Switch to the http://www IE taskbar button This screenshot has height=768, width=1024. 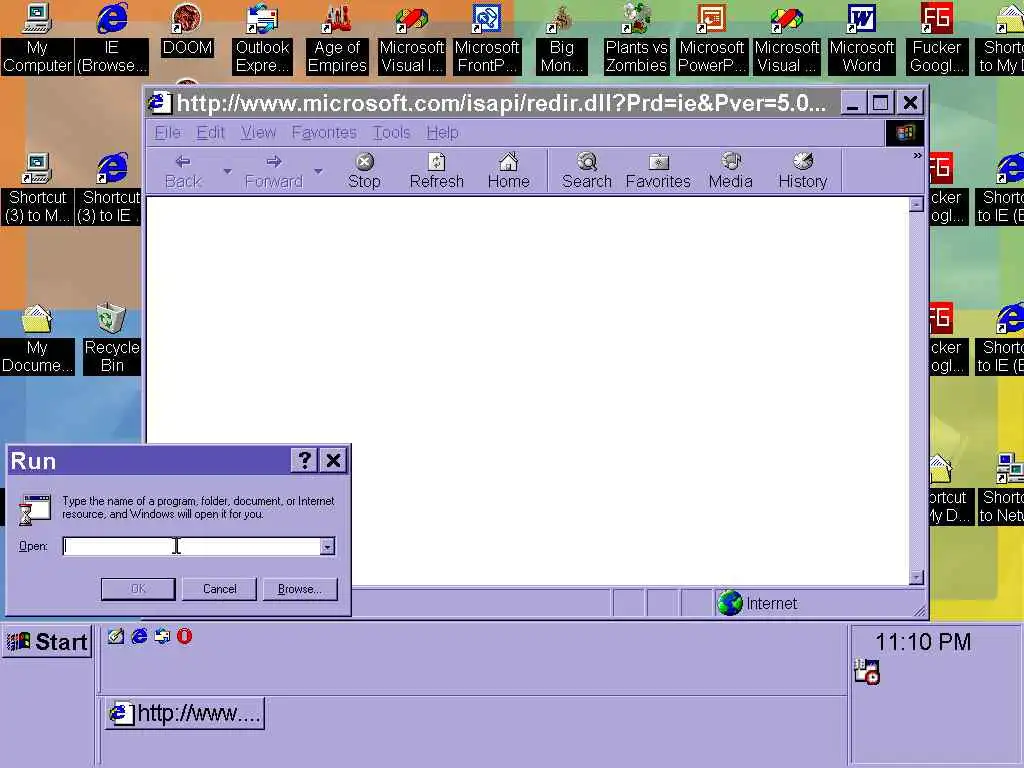pyautogui.click(x=185, y=713)
